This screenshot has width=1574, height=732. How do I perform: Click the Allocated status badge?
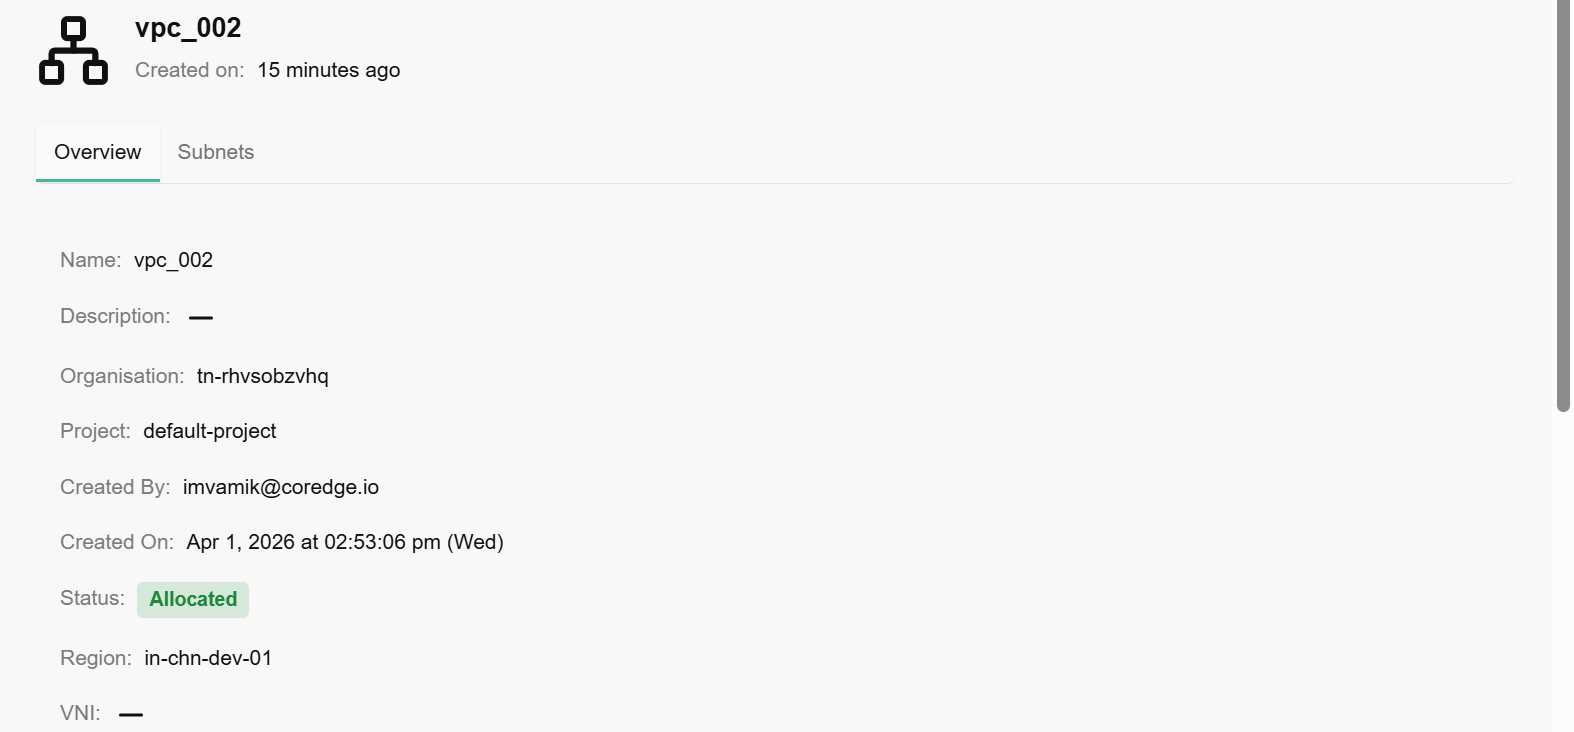193,599
